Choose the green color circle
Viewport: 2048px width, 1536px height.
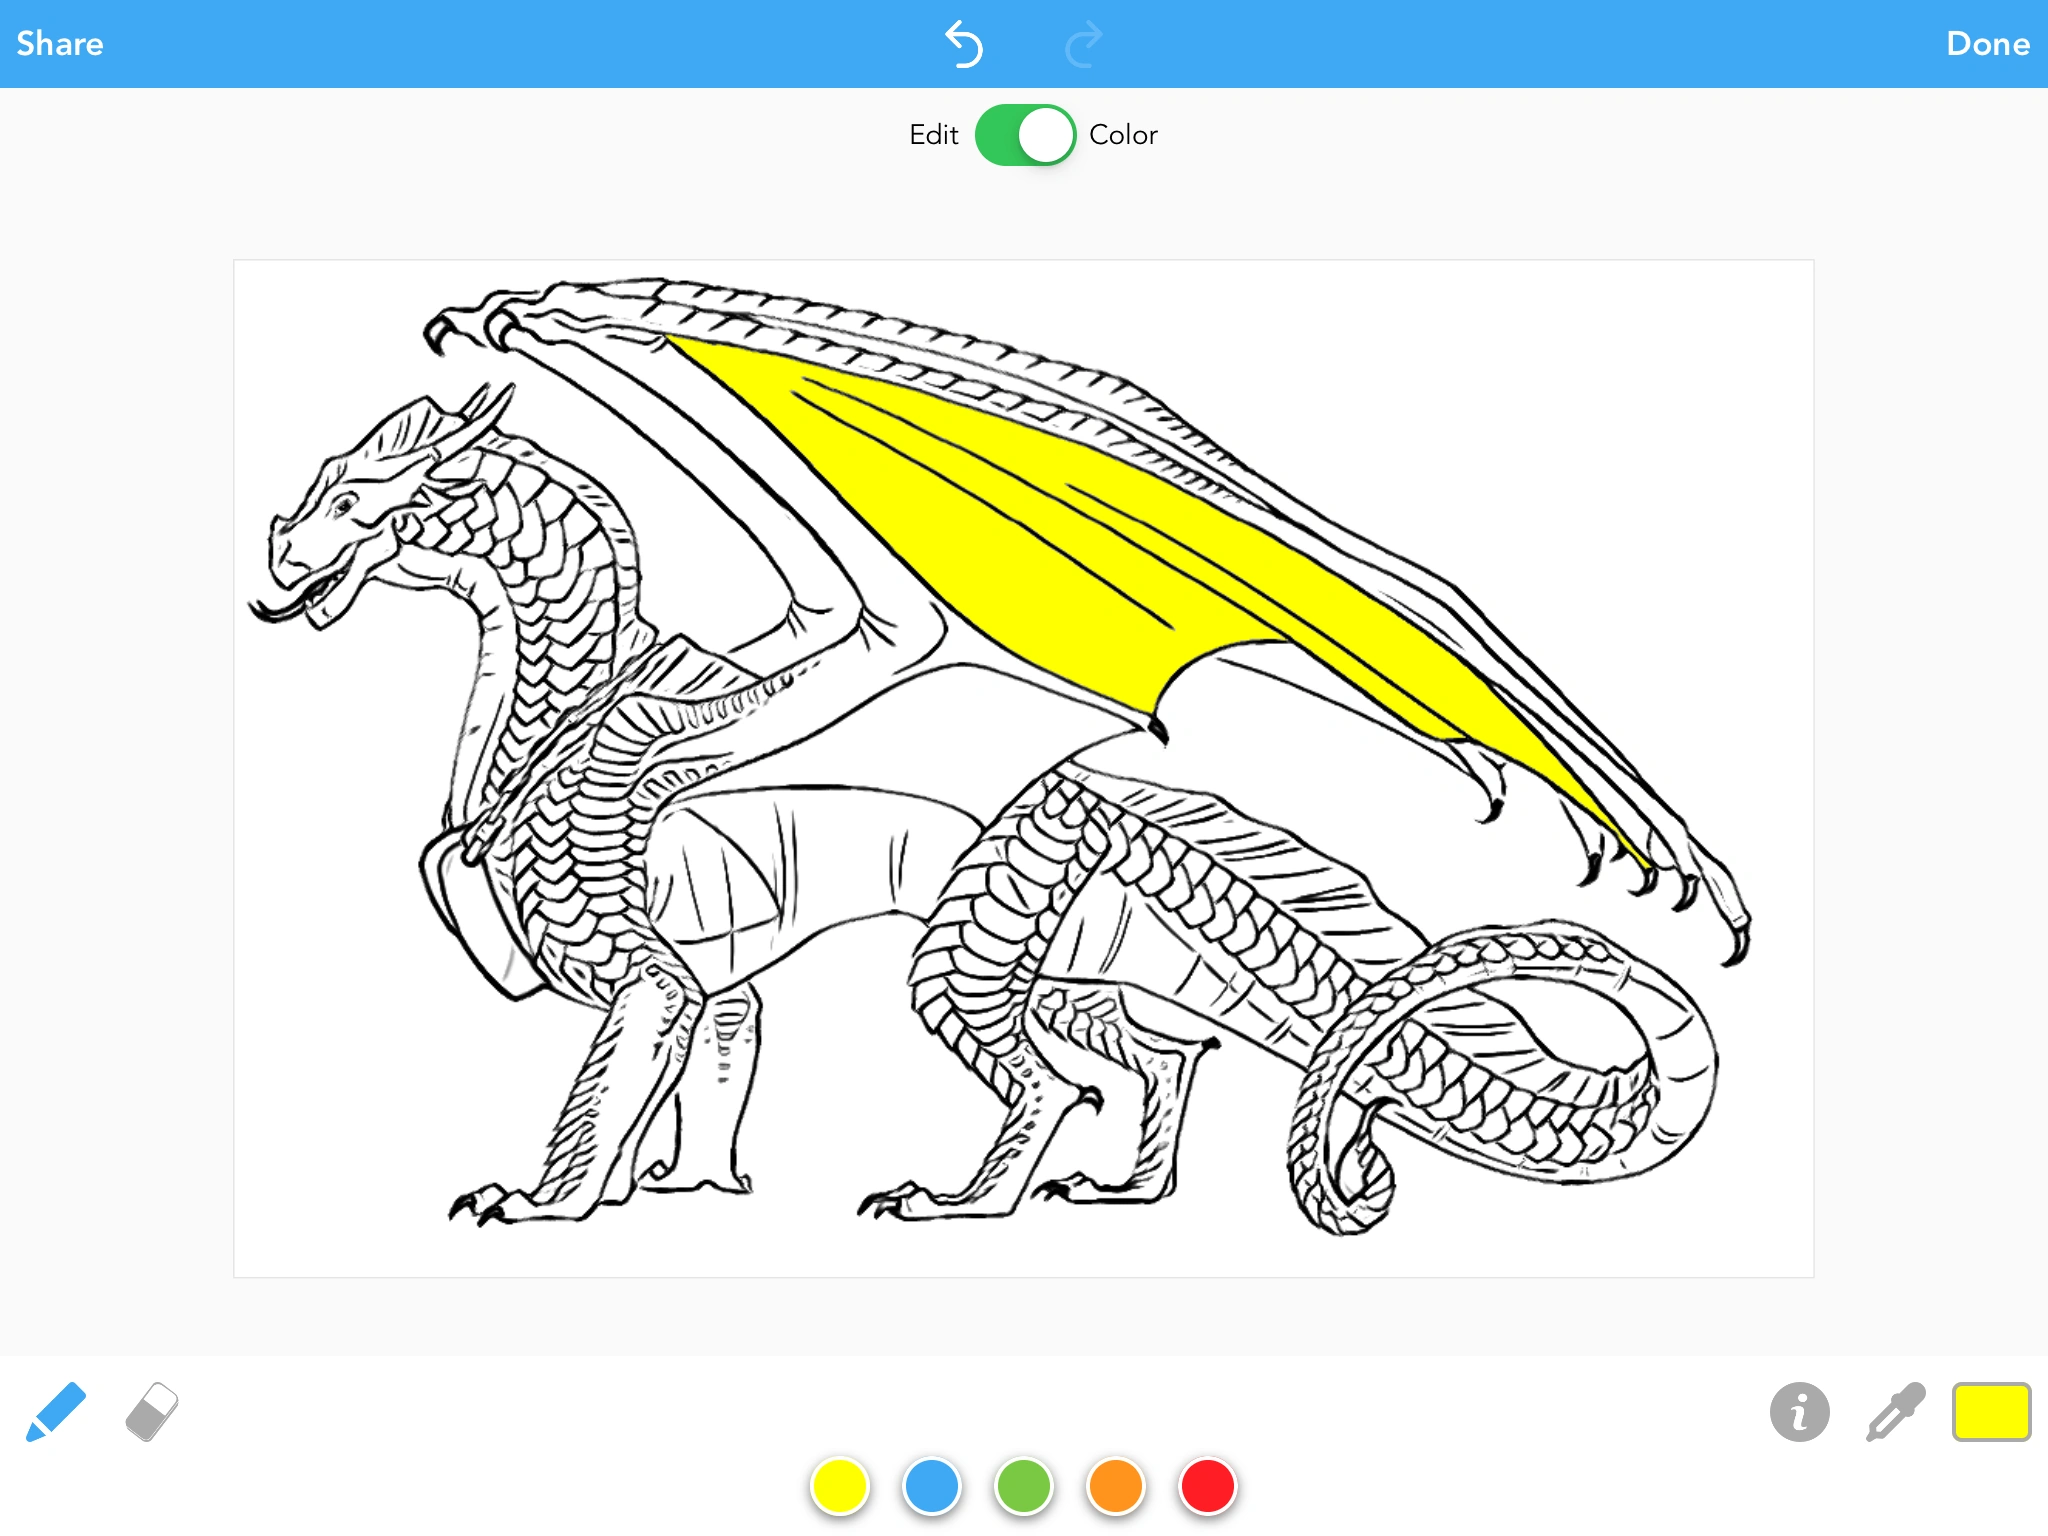coord(1024,1486)
